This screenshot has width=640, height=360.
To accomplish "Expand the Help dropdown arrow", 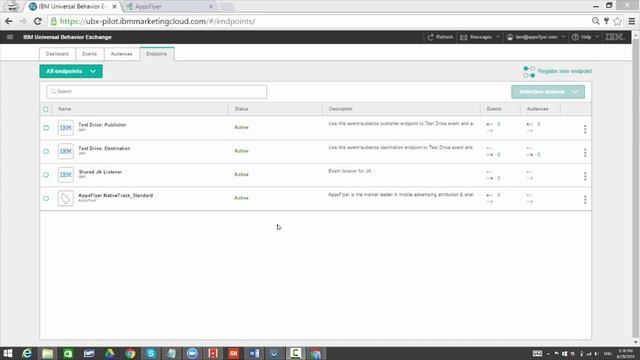I will (597, 37).
